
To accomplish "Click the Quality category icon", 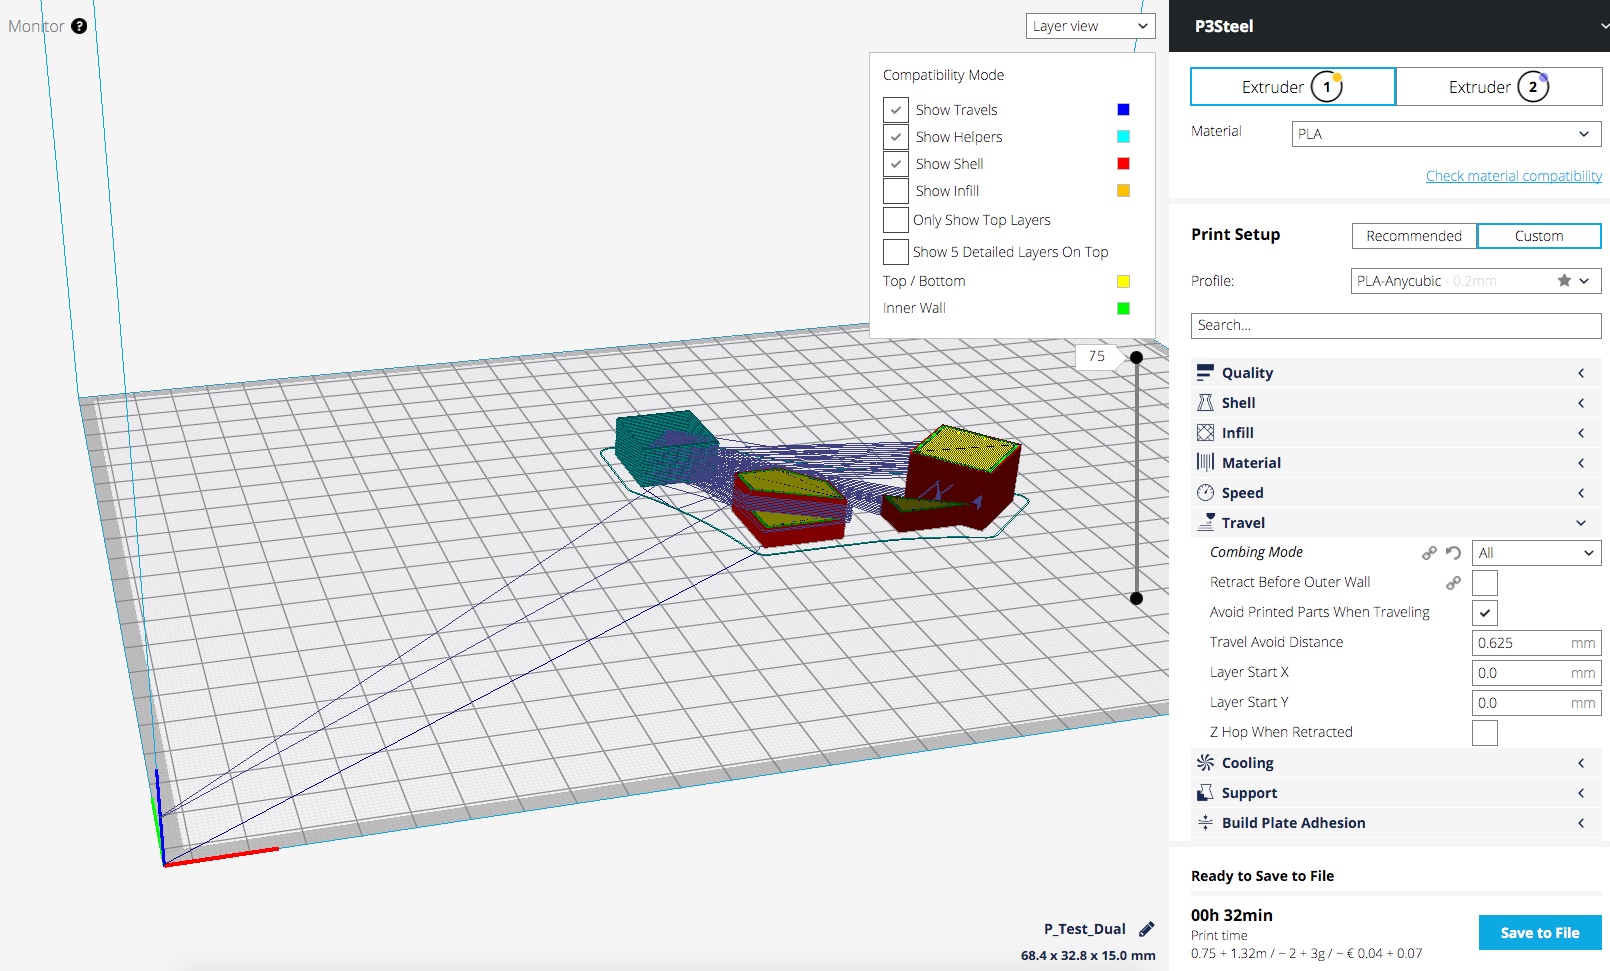I will [1205, 372].
